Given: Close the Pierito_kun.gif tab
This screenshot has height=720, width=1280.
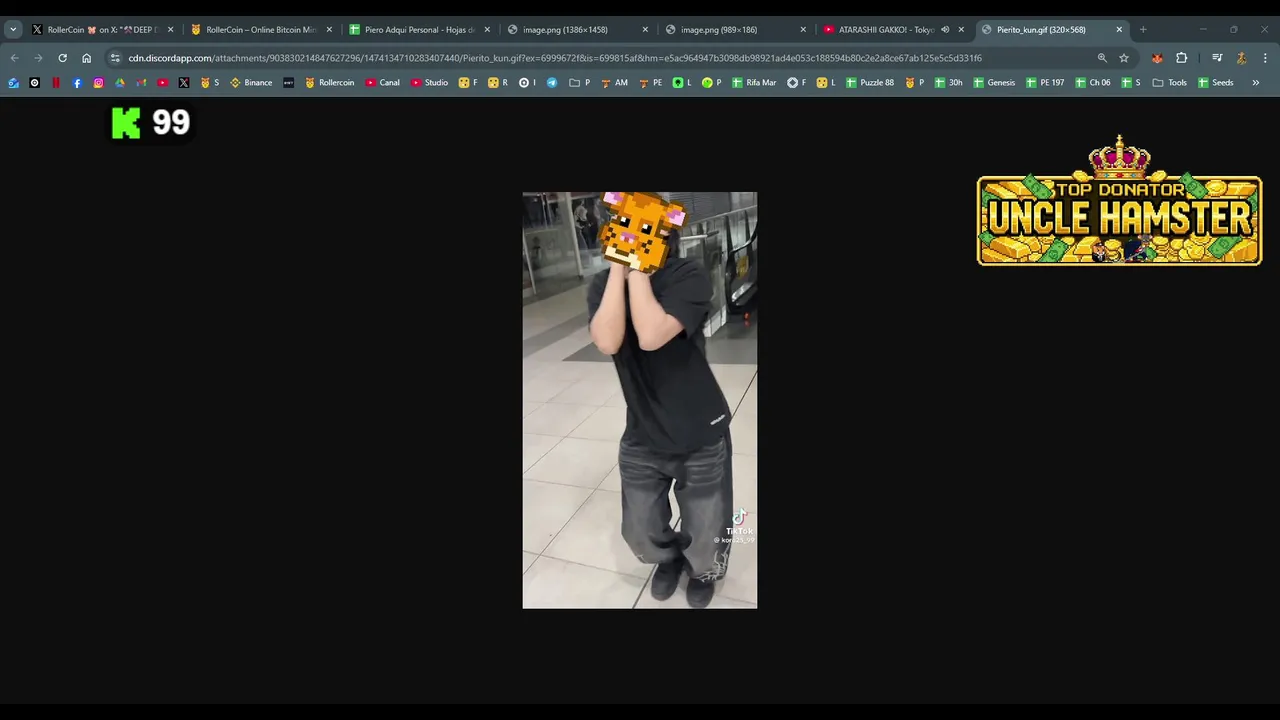Looking at the screenshot, I should click(x=1119, y=30).
